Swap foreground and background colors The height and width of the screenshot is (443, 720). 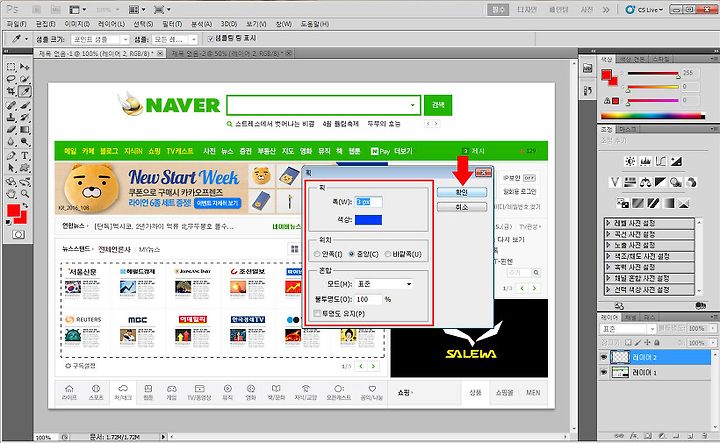click(x=26, y=206)
